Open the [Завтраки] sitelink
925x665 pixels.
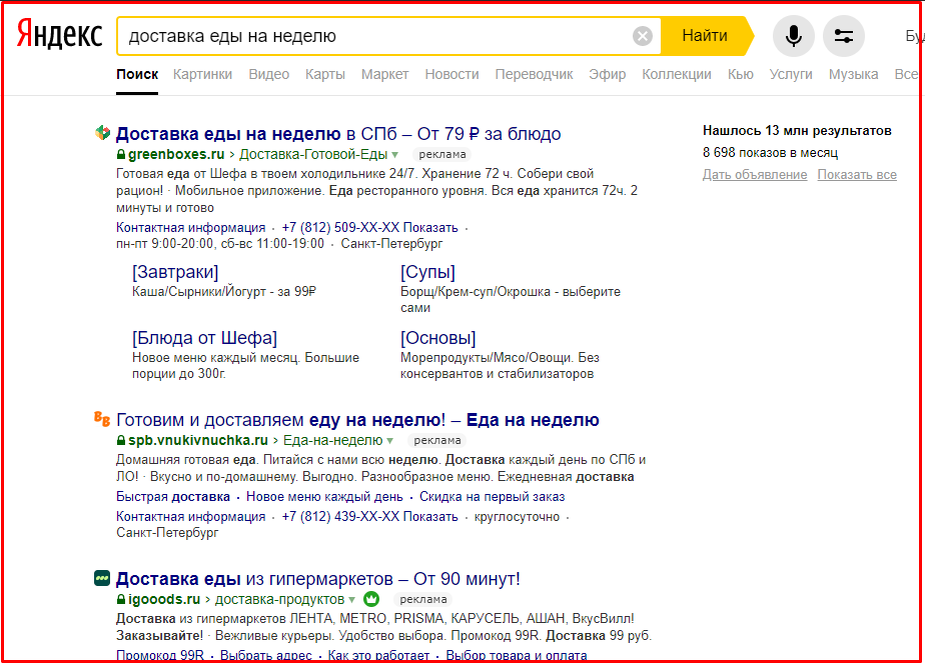pos(175,272)
